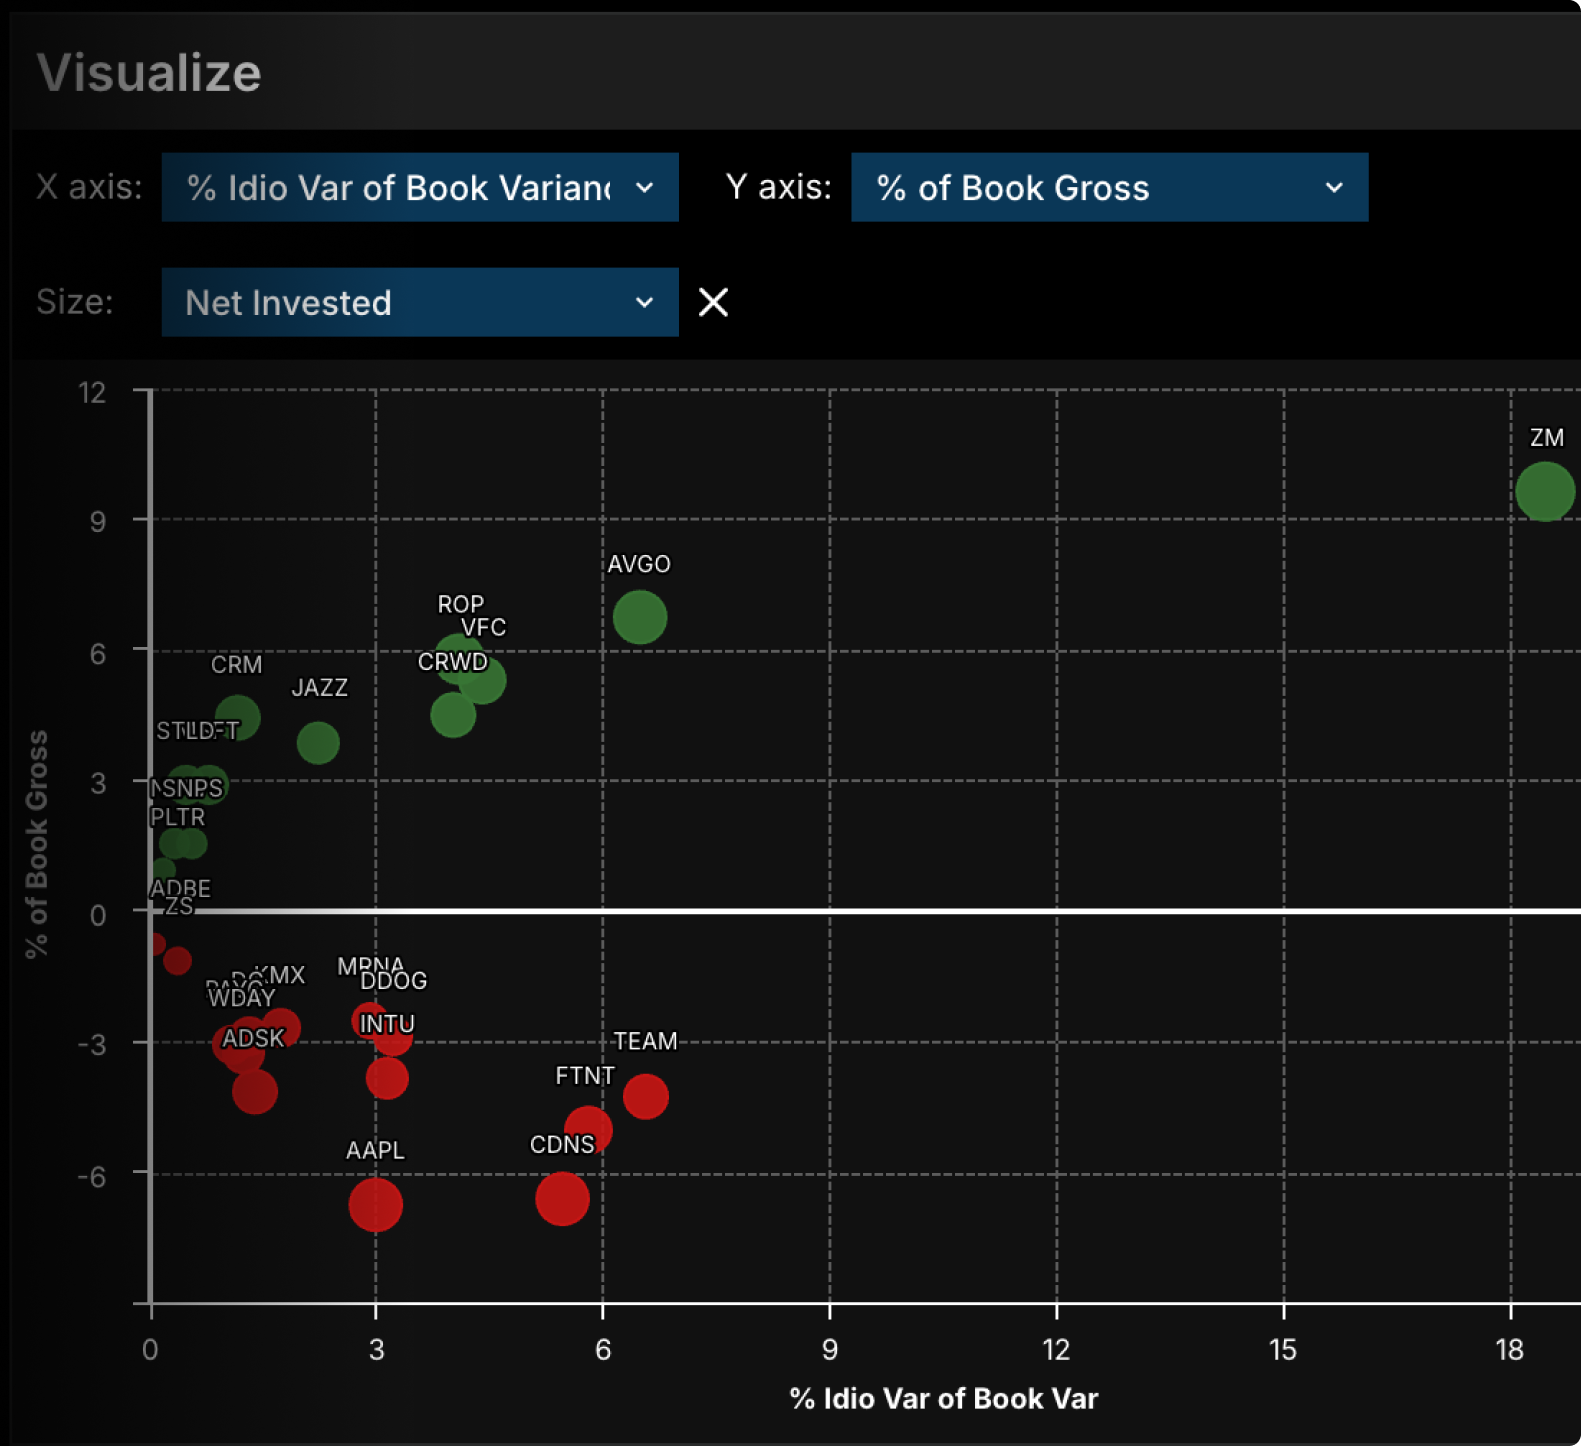Click the '-3' tick label on the vertical axis
This screenshot has width=1581, height=1446.
[92, 1044]
